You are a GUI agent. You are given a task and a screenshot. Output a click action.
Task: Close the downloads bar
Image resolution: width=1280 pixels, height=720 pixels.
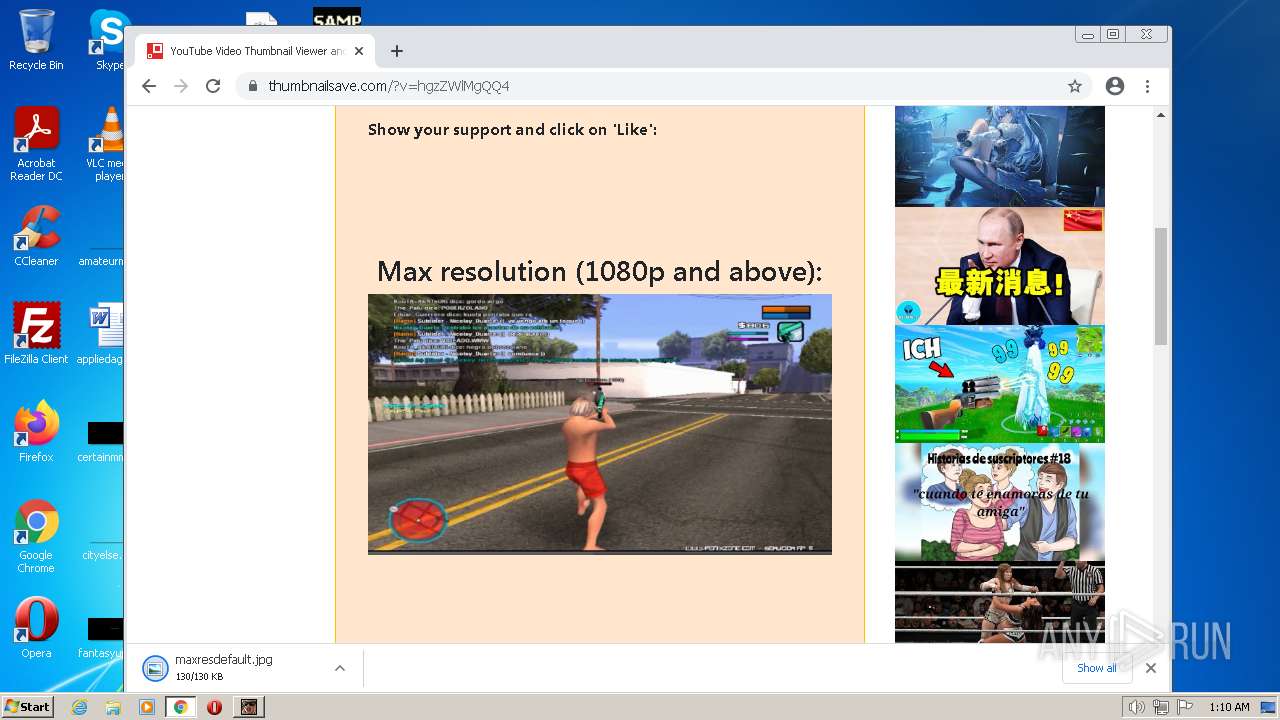(x=1151, y=668)
